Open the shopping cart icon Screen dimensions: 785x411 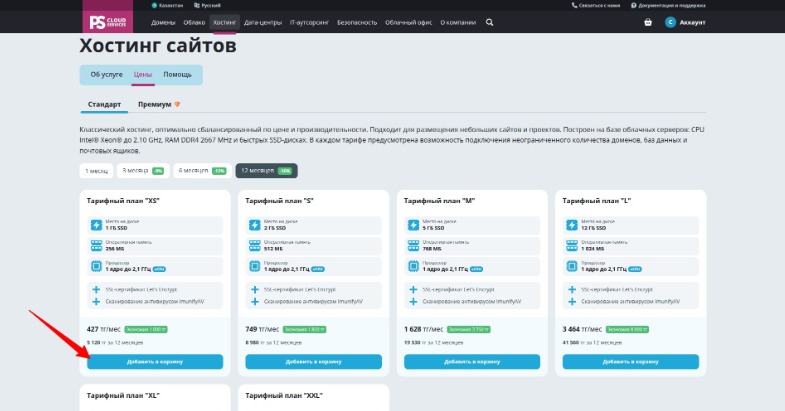pyautogui.click(x=648, y=22)
